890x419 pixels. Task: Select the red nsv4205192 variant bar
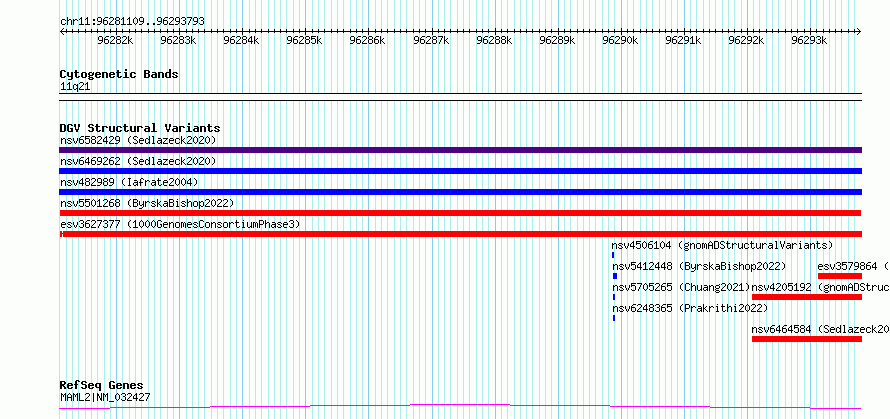[807, 297]
